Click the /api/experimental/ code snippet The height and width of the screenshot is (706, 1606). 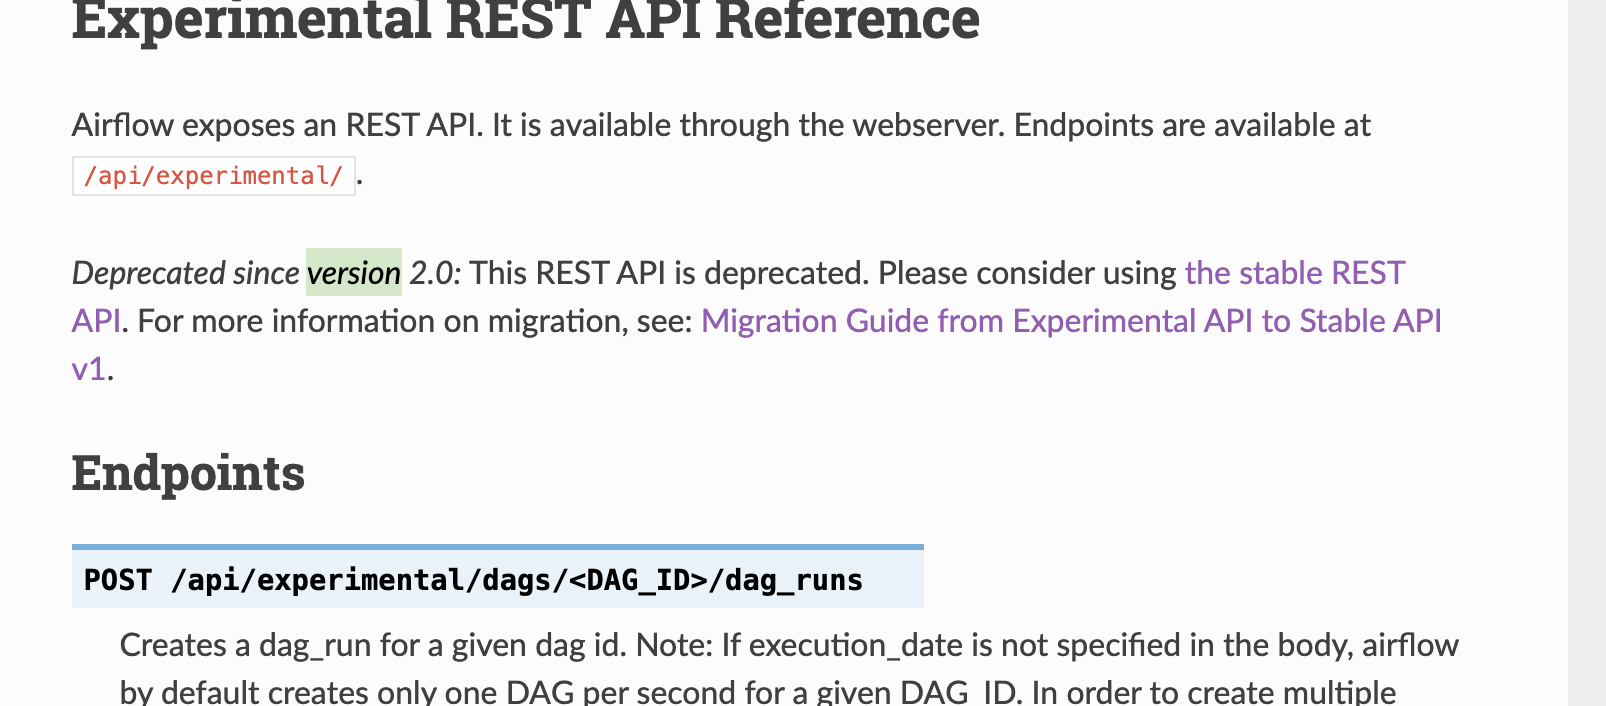(214, 176)
